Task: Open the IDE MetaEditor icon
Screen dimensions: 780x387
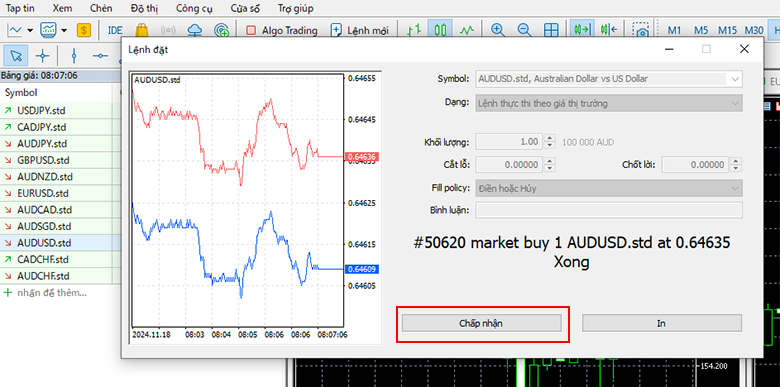Action: pos(115,30)
